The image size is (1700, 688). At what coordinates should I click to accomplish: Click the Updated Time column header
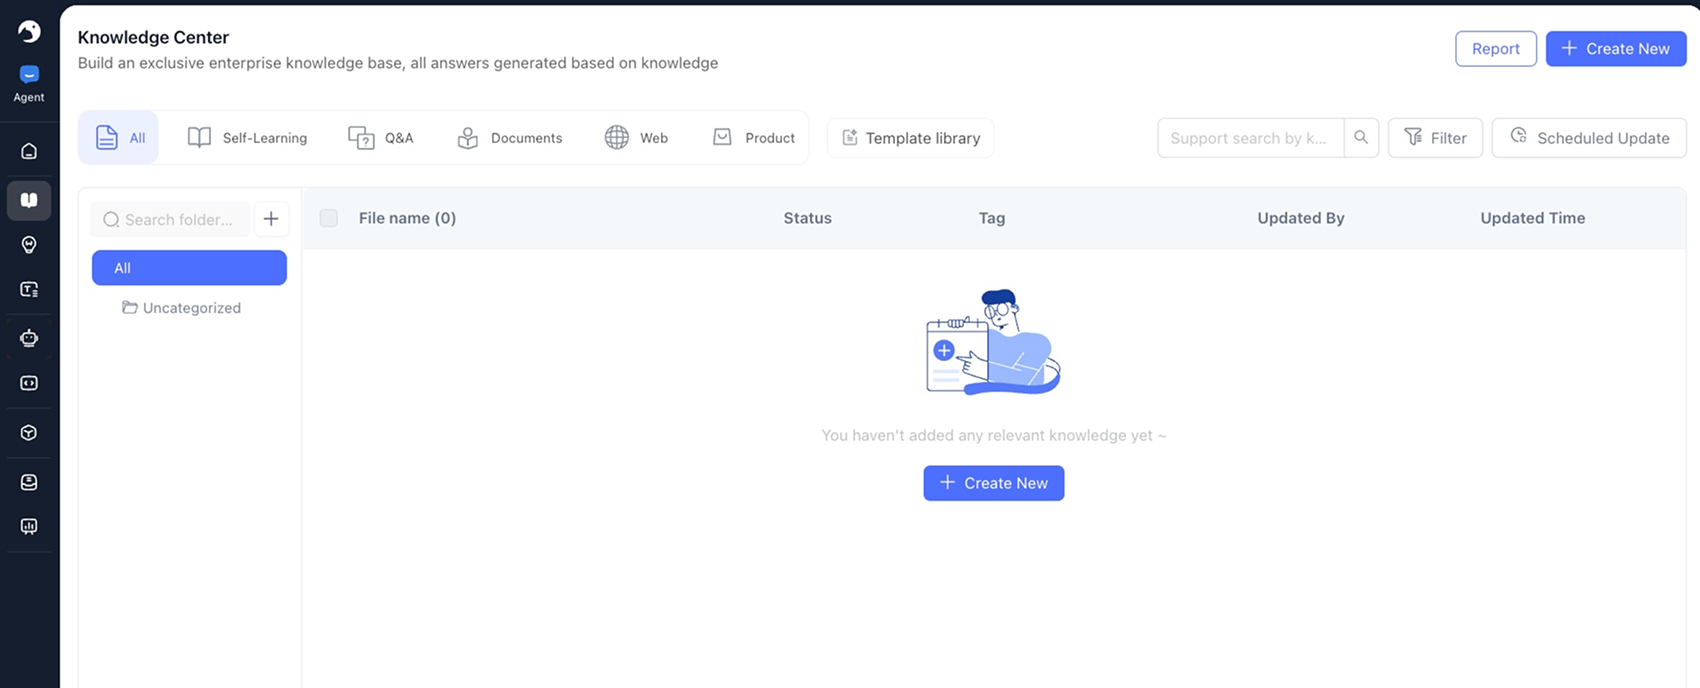click(1533, 218)
